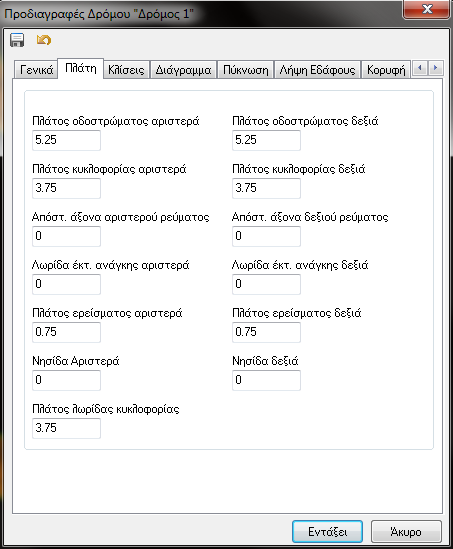Switch to the Γενικά tab
Viewport: 453px width, 549px height.
point(36,70)
